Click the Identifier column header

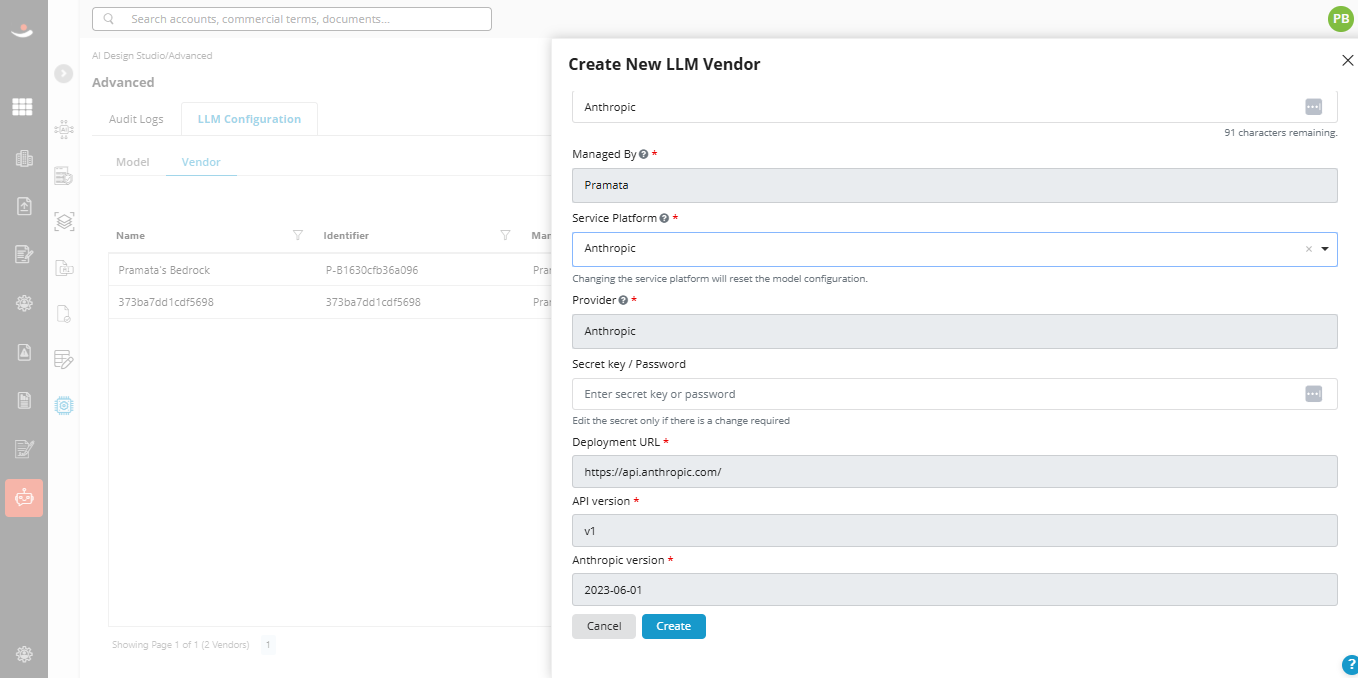click(346, 236)
